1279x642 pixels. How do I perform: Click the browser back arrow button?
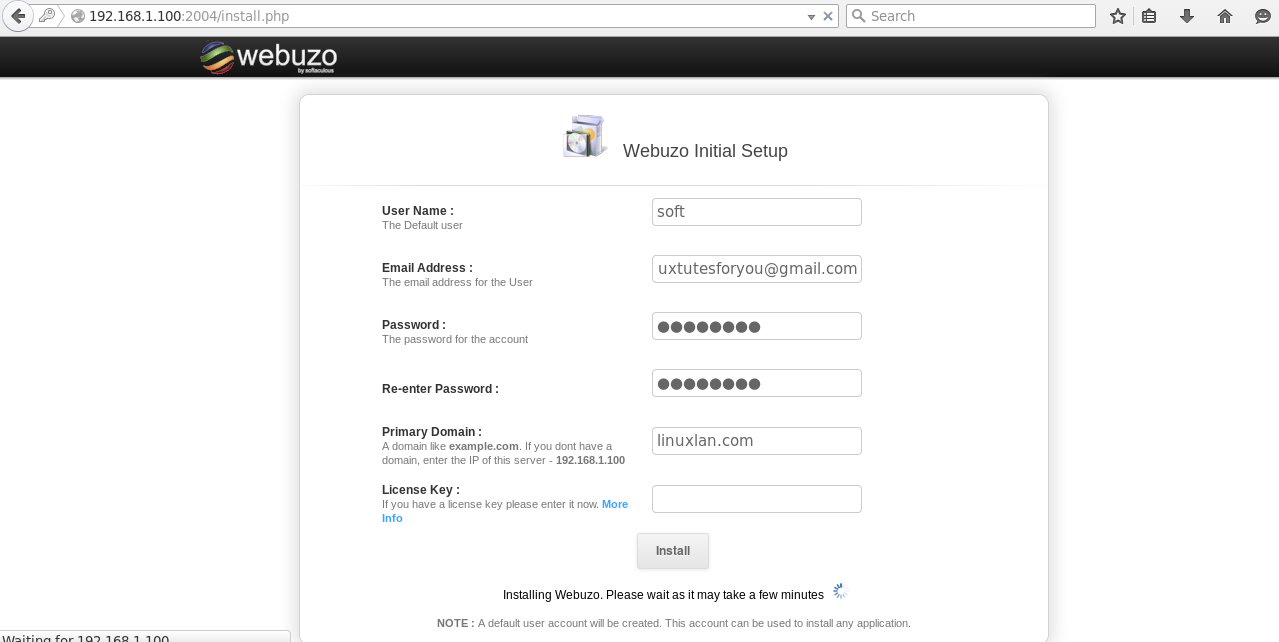[17, 16]
